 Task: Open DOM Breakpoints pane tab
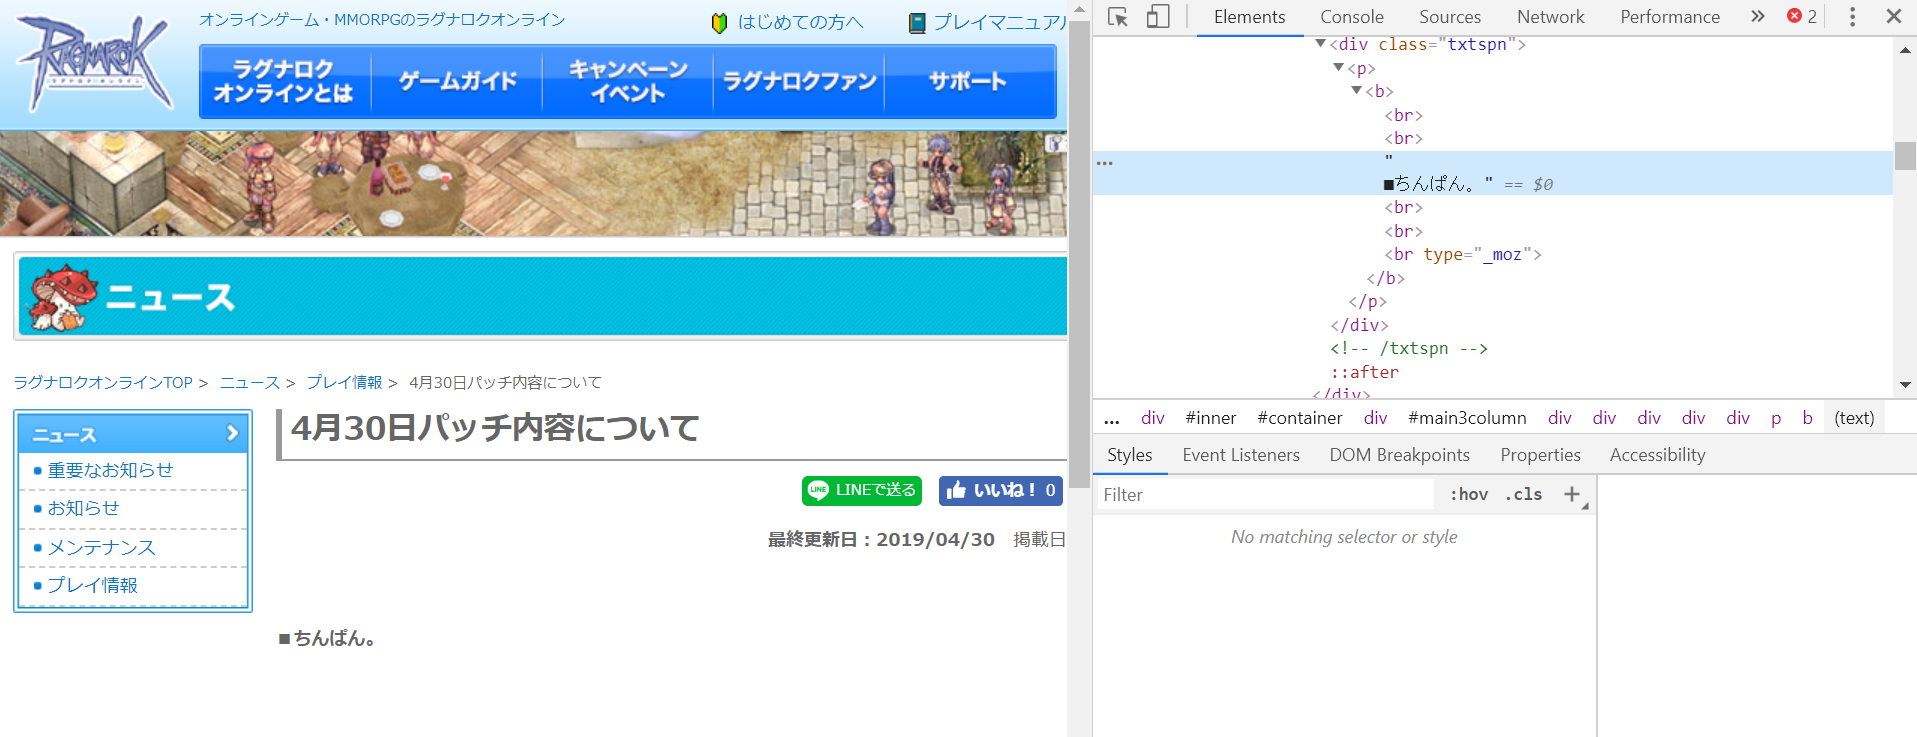click(x=1399, y=455)
